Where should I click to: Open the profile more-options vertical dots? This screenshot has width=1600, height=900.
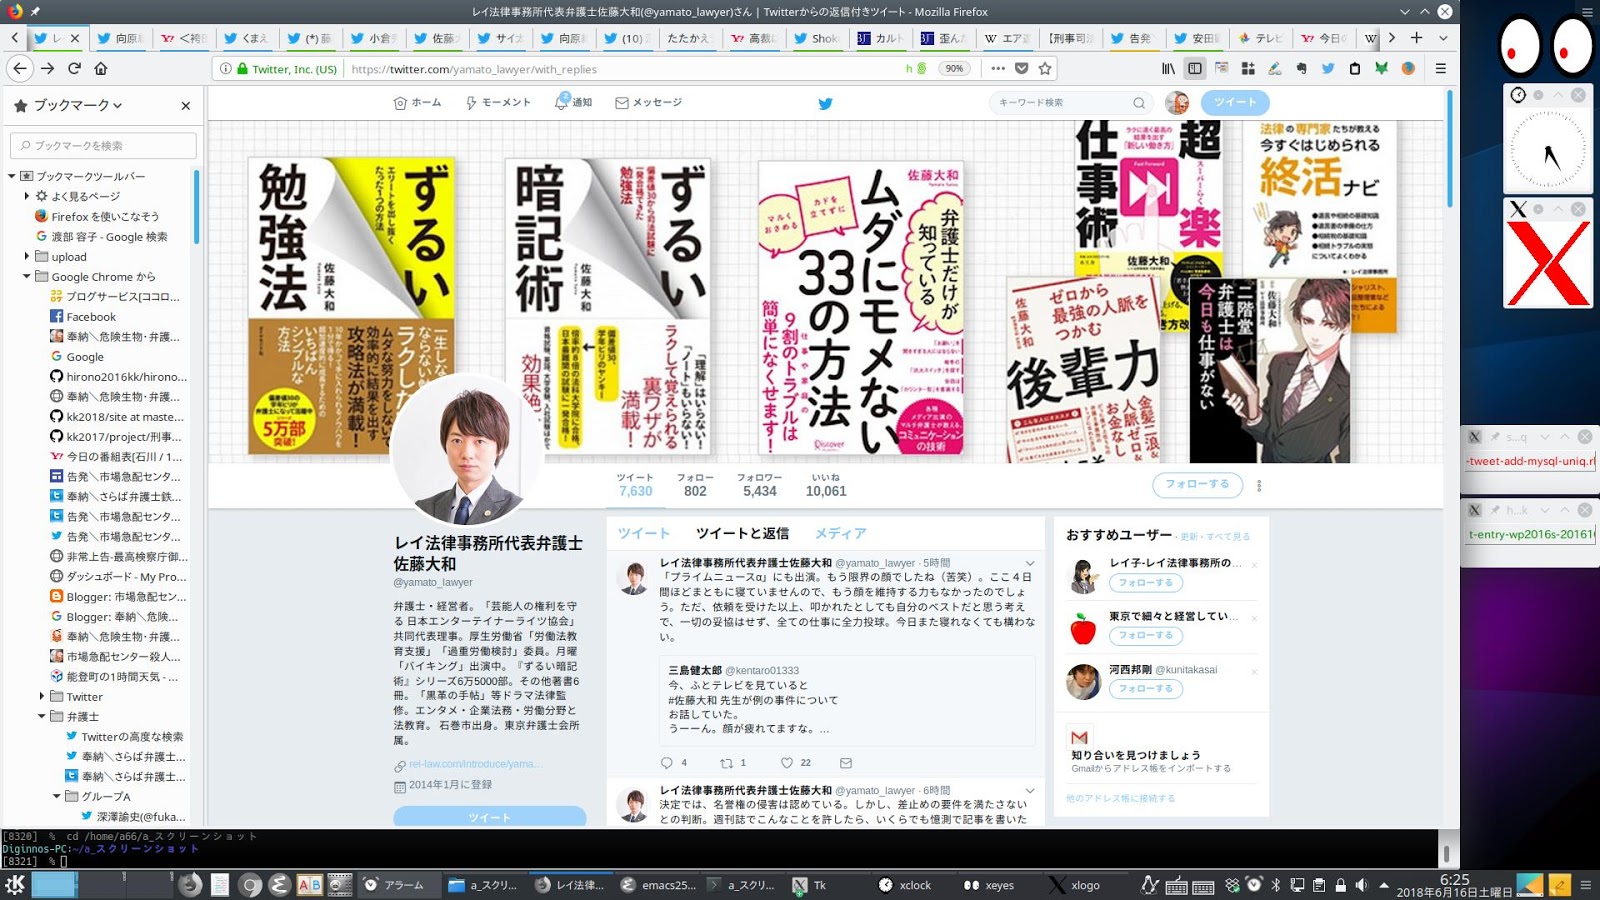click(1259, 486)
